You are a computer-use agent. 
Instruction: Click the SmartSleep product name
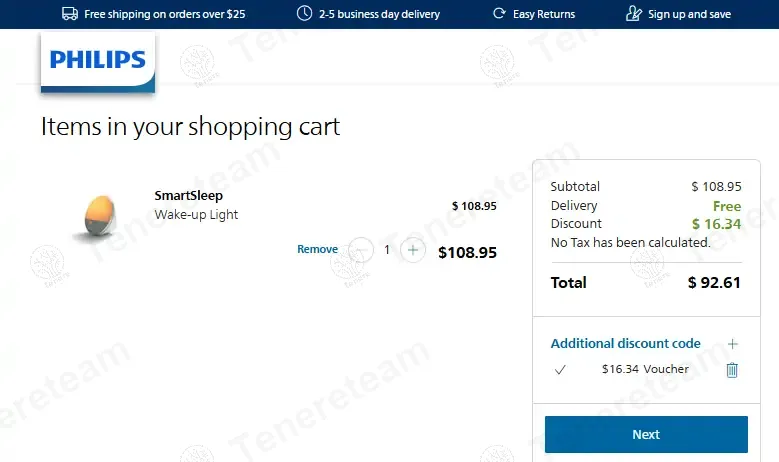pos(189,196)
